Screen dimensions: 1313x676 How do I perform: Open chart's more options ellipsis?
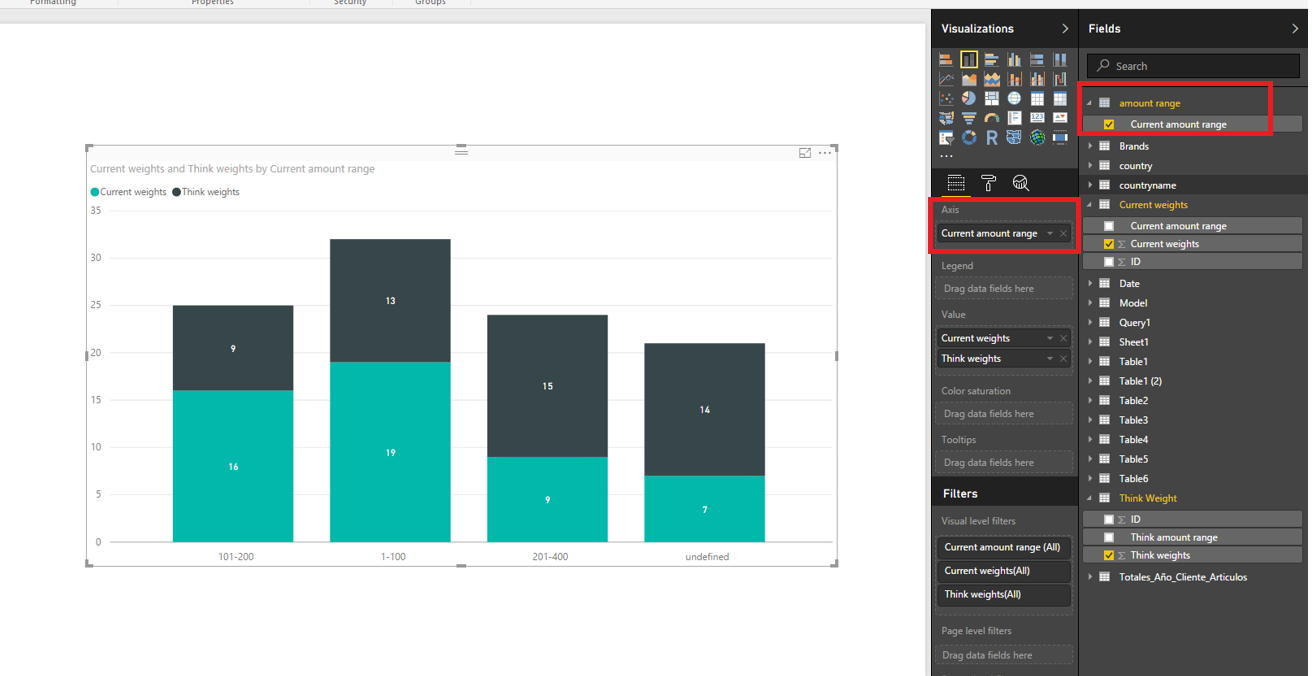[825, 153]
